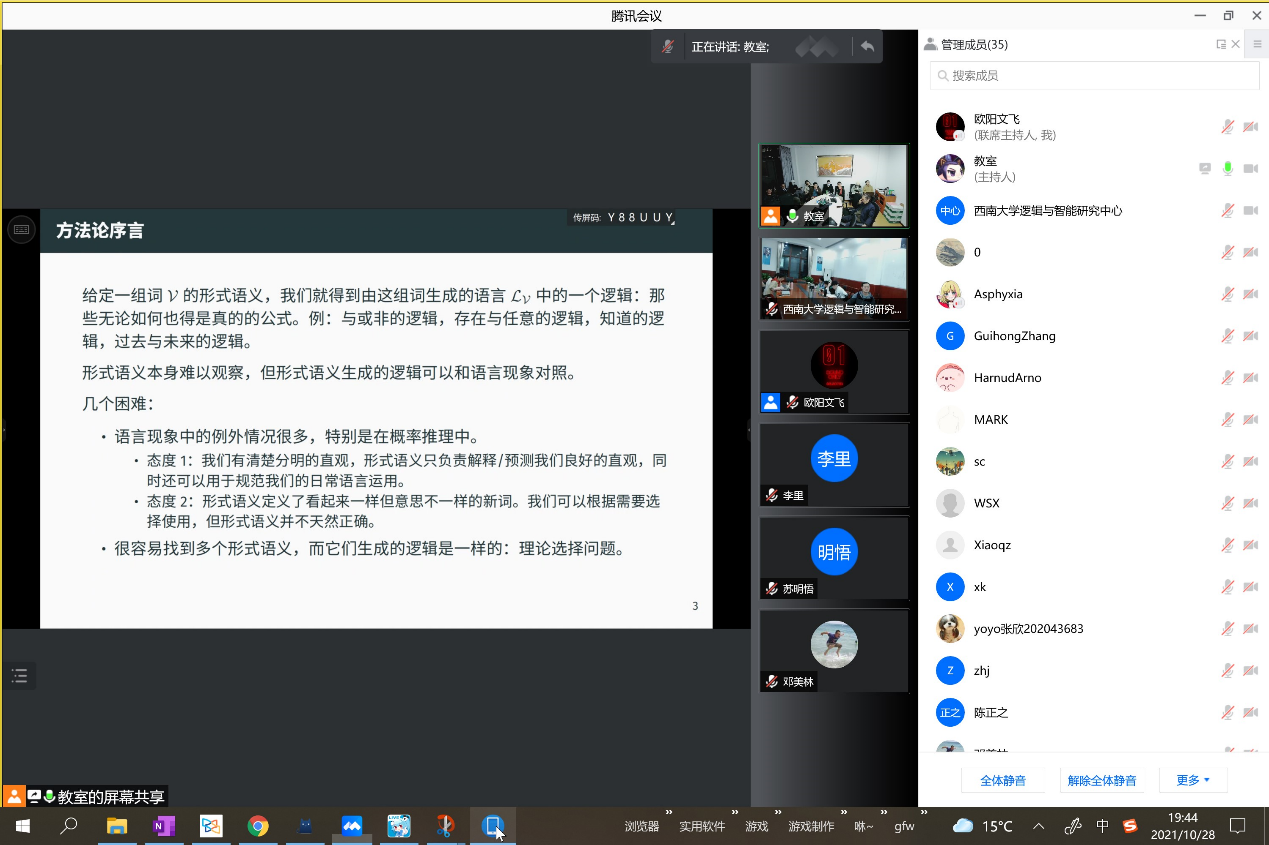Toggle camera for 西南大学逻辑与智能研究中心
The height and width of the screenshot is (845, 1269).
1250,211
